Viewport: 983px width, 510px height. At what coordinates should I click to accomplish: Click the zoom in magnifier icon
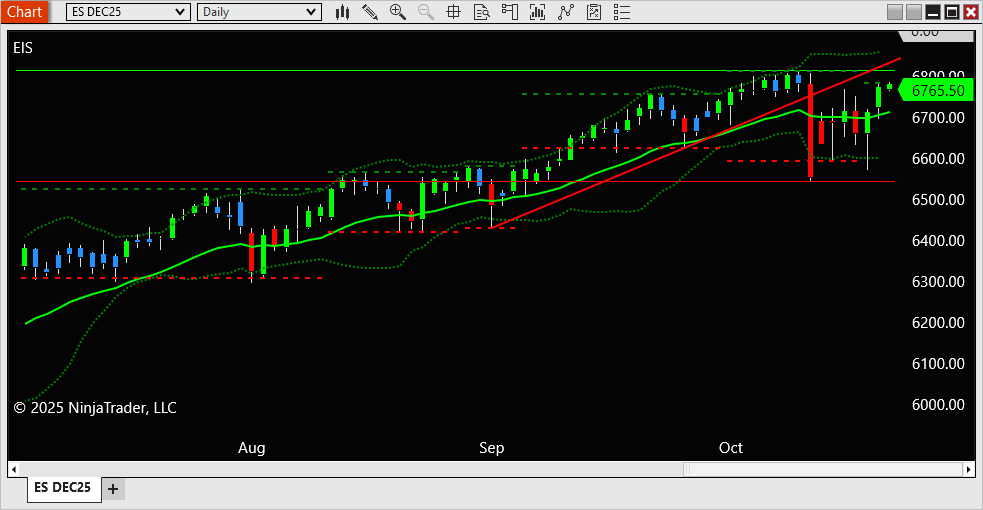[397, 12]
